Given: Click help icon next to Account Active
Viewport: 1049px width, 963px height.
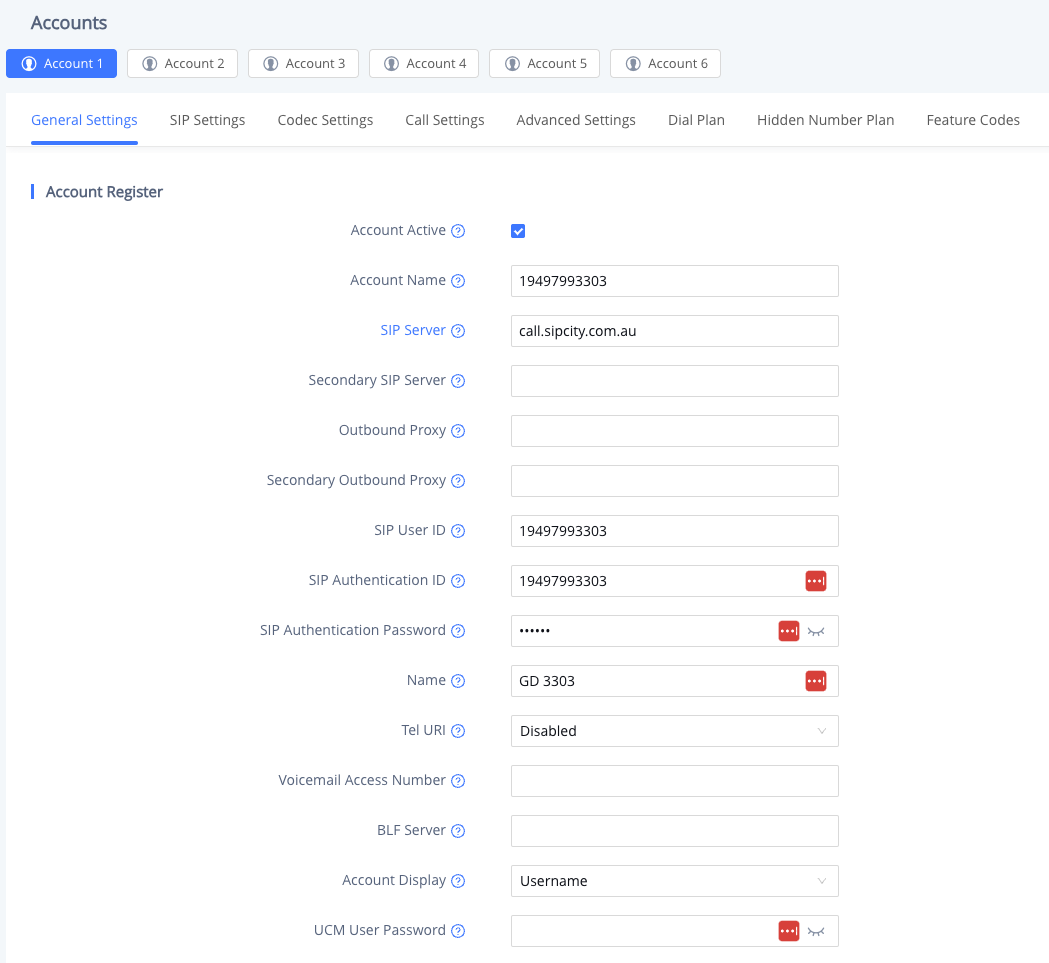Looking at the screenshot, I should coord(458,231).
